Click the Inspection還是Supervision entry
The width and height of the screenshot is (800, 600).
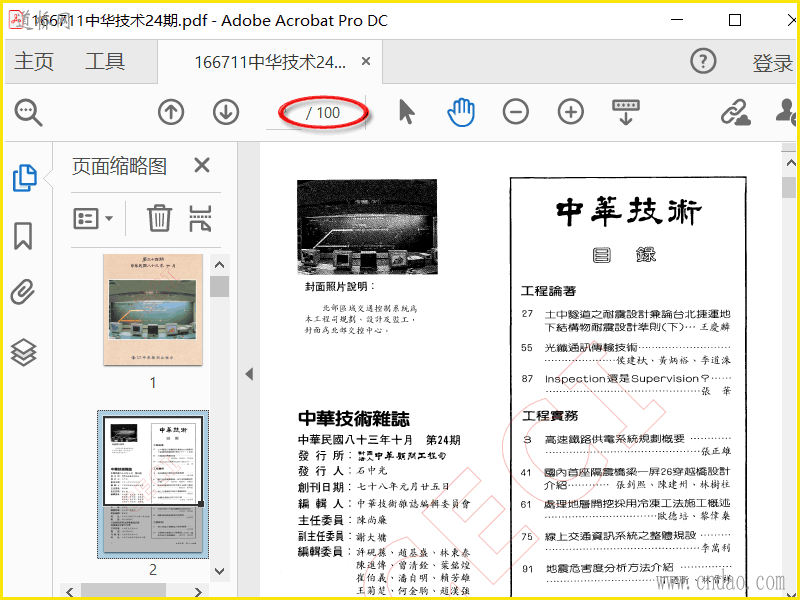(627, 379)
